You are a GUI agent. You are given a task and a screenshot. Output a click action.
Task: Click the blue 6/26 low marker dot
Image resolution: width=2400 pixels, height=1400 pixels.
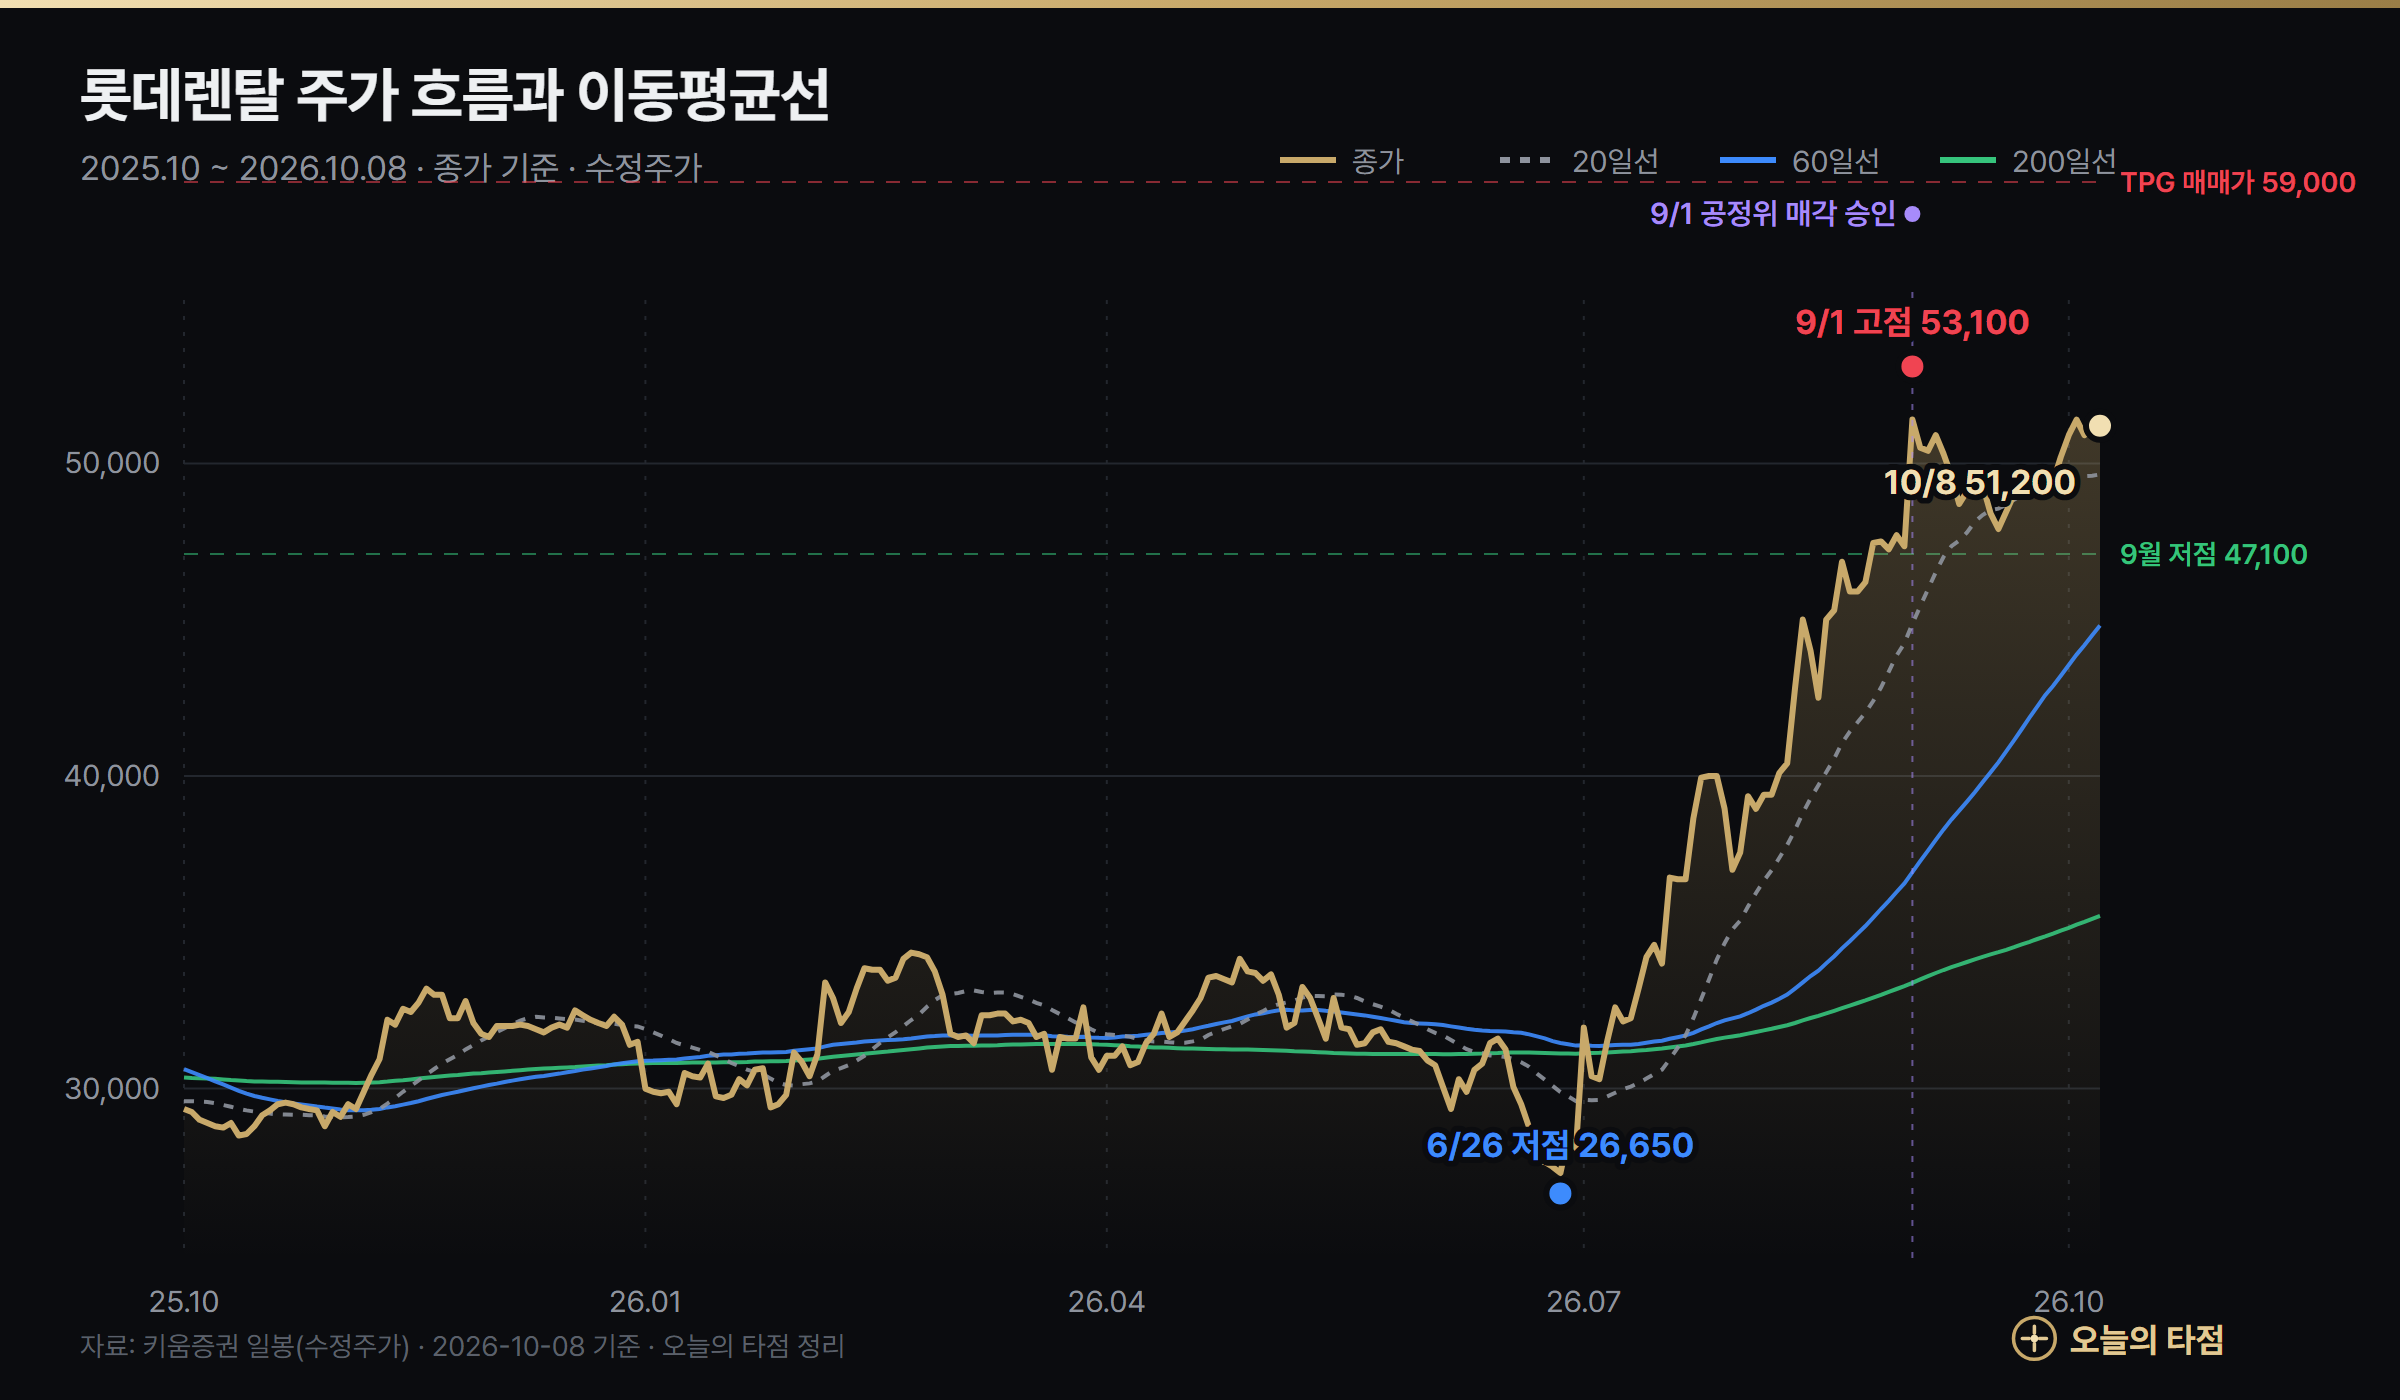point(1560,1193)
